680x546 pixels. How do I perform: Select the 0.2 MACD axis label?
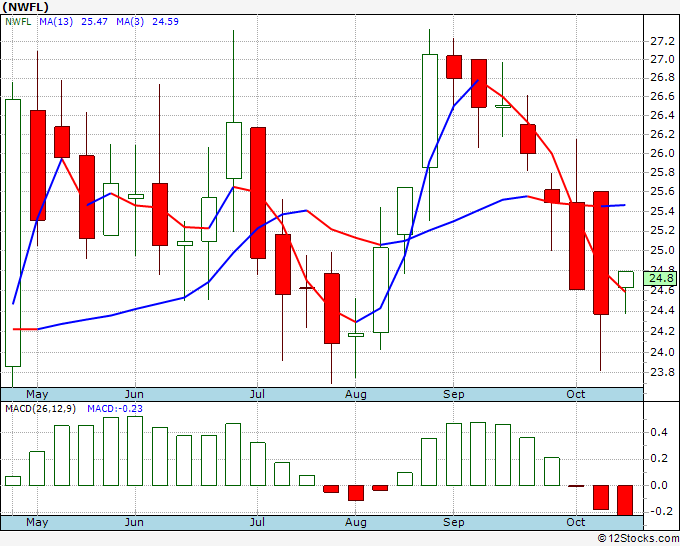(x=659, y=458)
